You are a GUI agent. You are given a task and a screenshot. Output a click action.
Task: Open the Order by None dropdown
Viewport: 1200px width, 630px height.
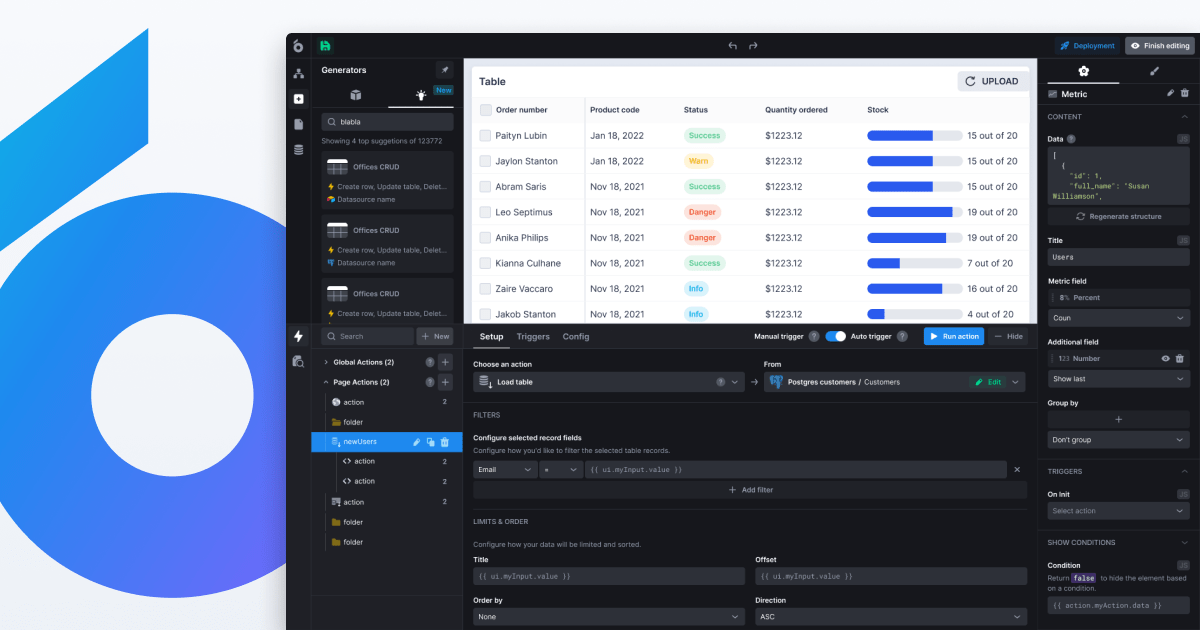point(608,615)
